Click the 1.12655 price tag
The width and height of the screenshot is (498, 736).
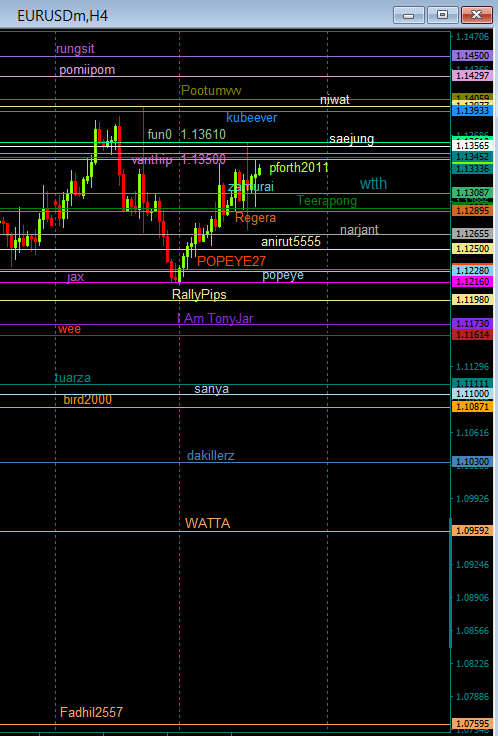[x=472, y=234]
